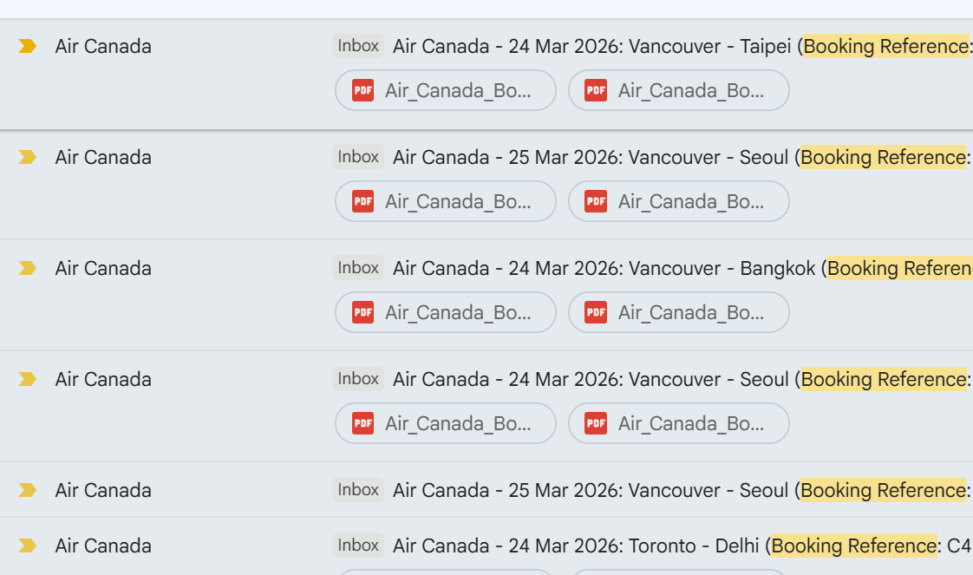Click the Inbox label on the Vancouver - Bangkok email

(358, 268)
